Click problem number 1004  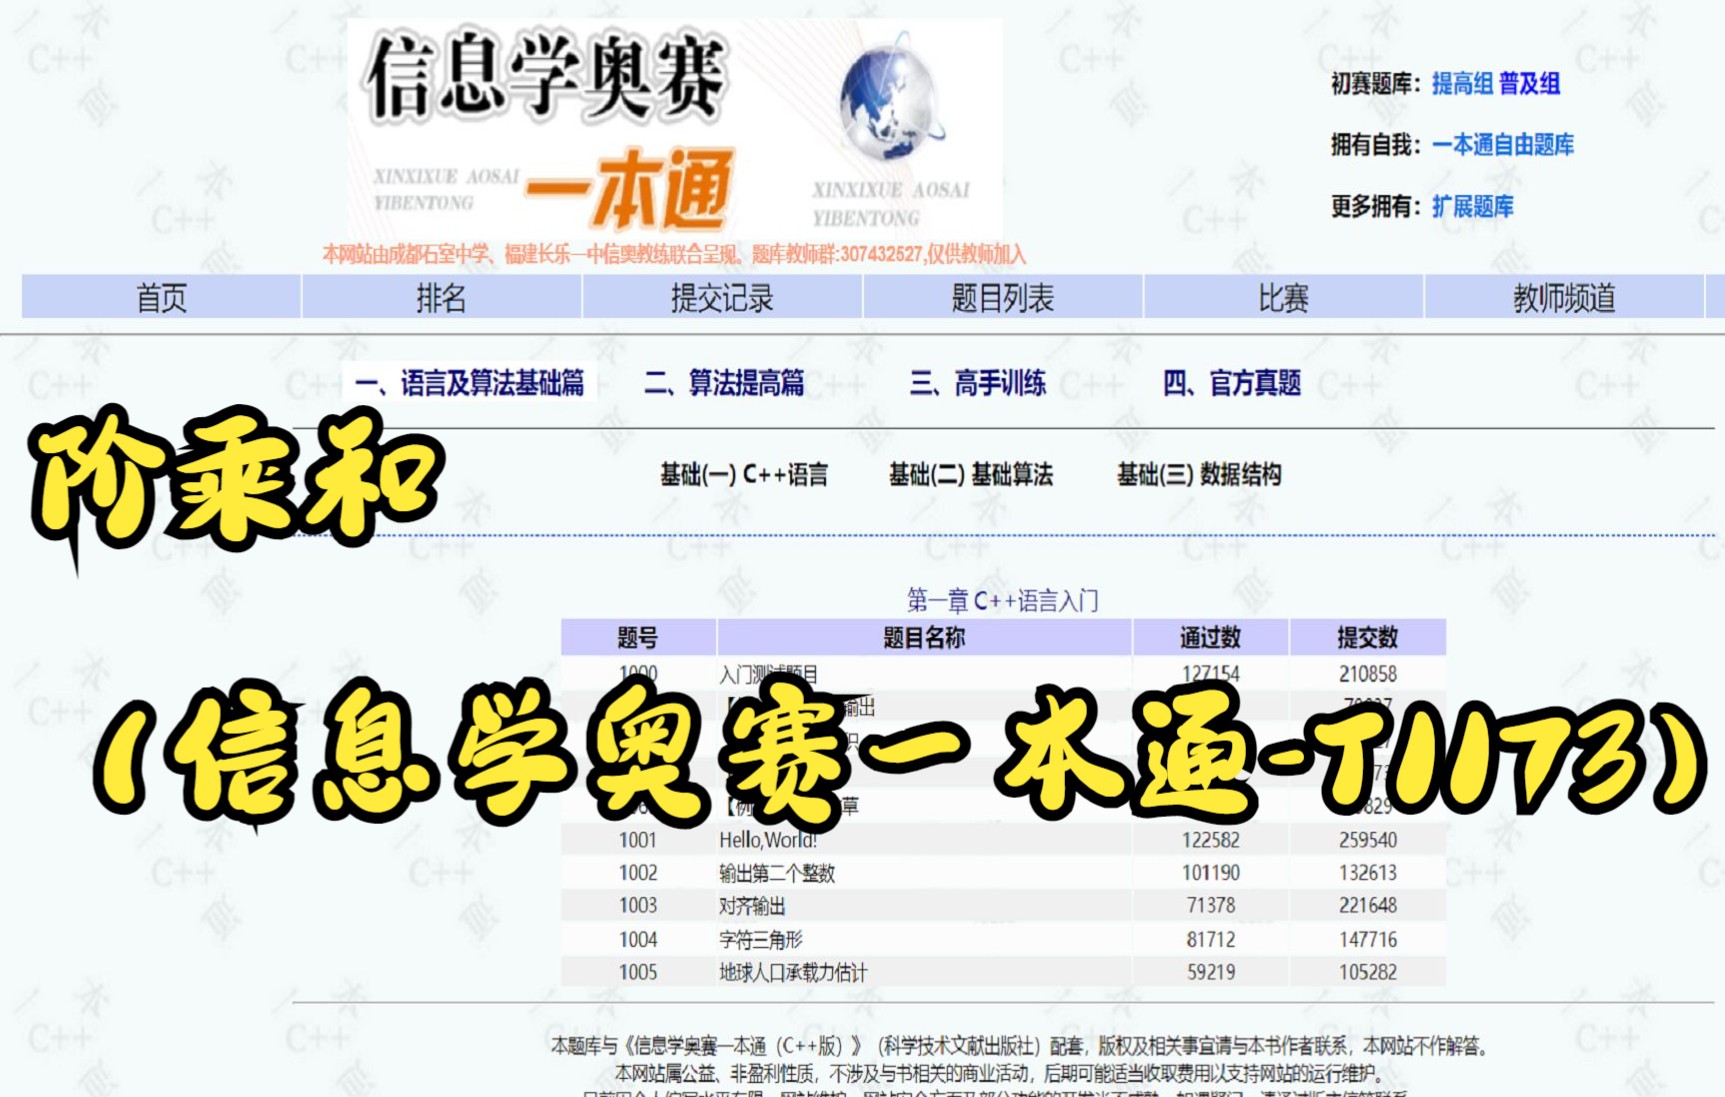pos(638,940)
